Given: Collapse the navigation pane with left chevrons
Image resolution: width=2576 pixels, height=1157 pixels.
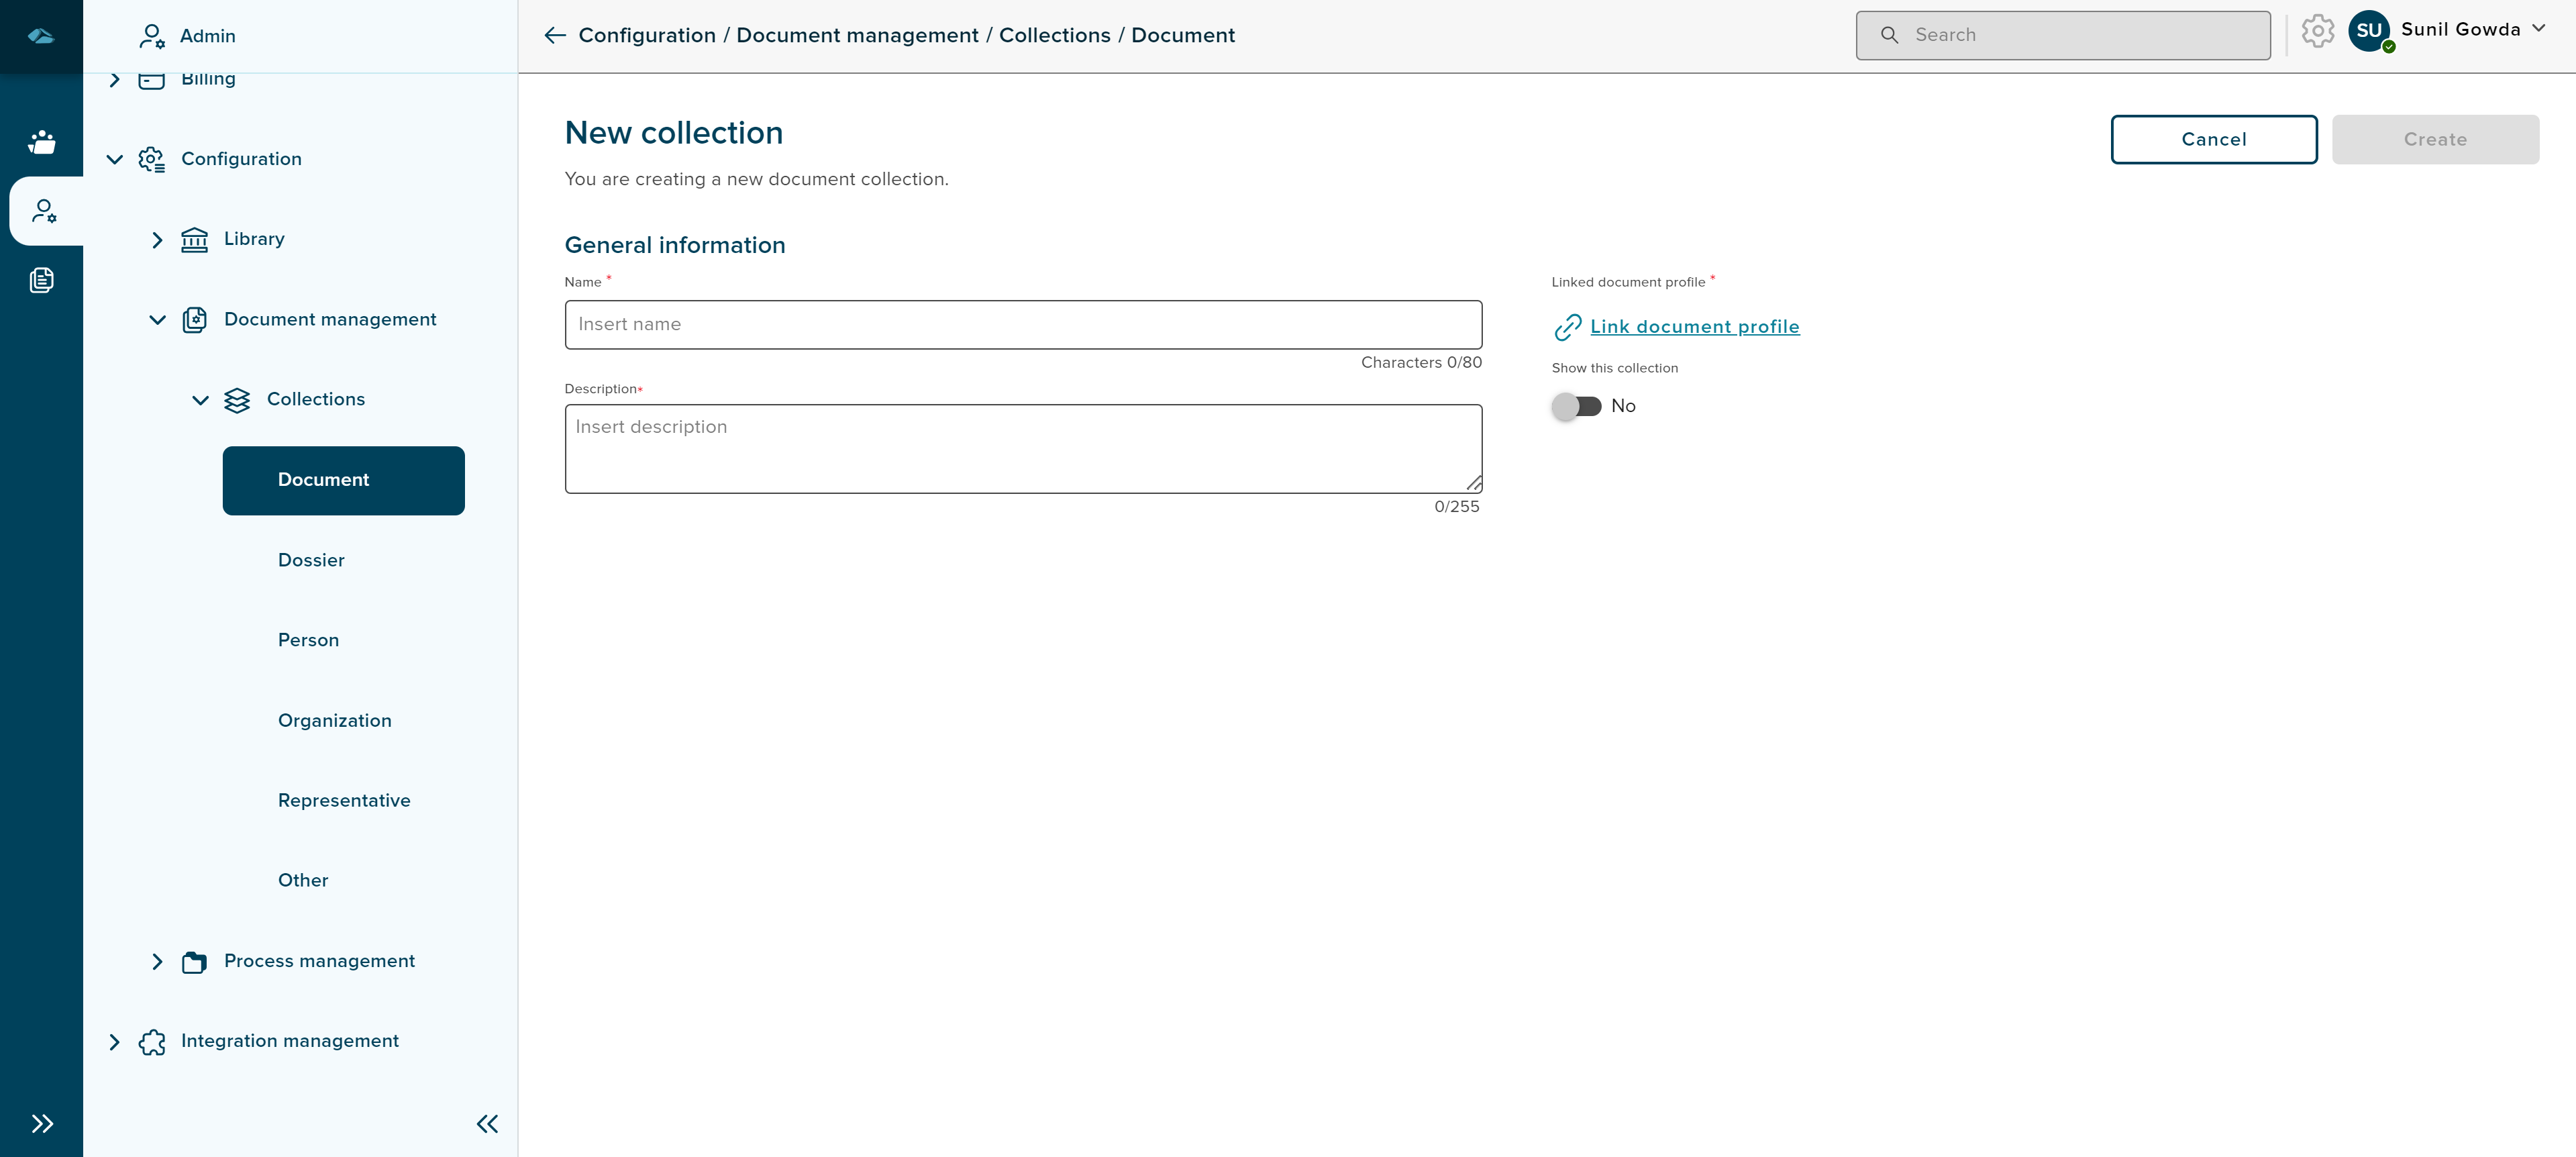Looking at the screenshot, I should coord(487,1123).
